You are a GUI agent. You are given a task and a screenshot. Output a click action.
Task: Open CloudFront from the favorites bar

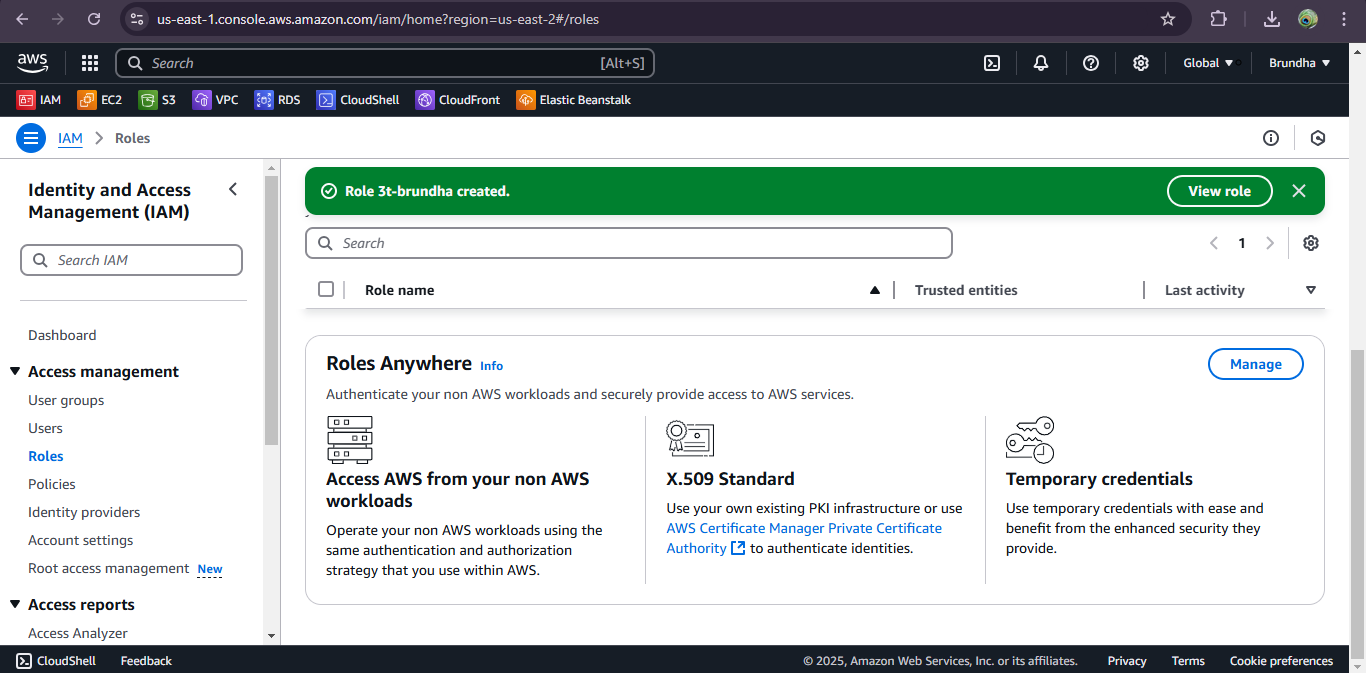click(x=458, y=100)
